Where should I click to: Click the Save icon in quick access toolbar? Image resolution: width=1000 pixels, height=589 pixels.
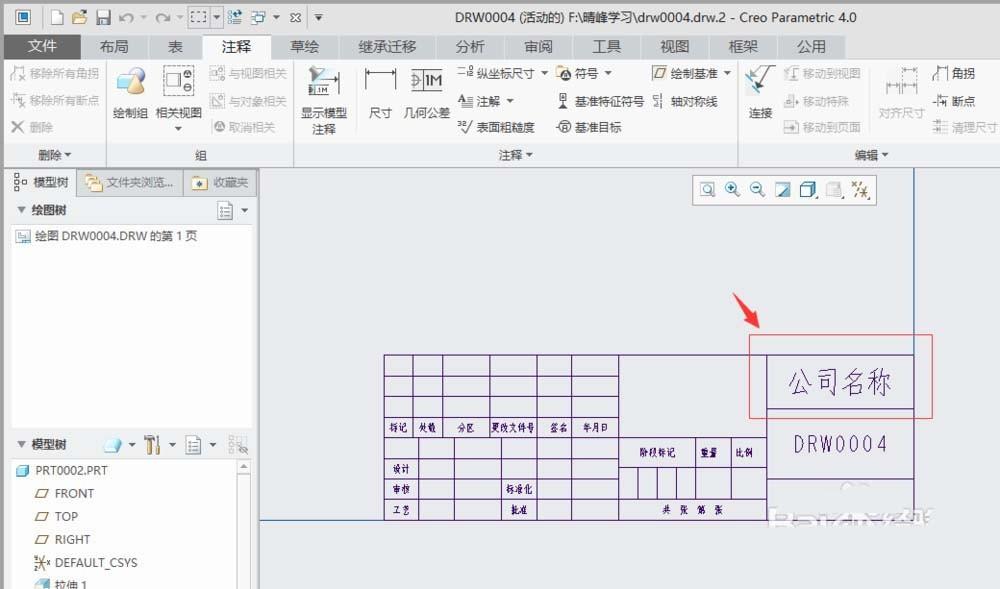105,16
